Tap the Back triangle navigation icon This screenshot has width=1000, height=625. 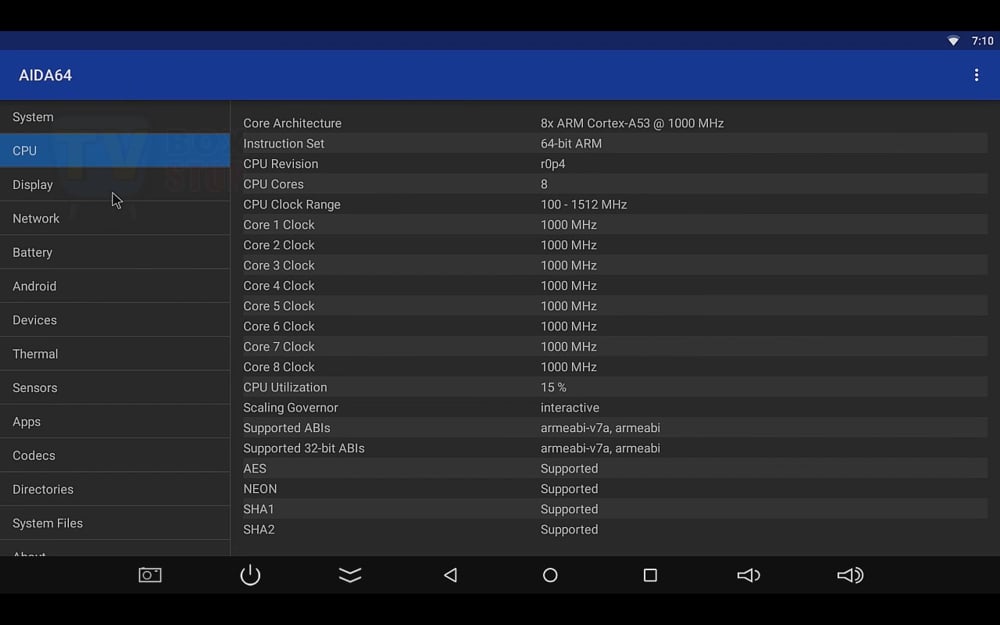450,575
